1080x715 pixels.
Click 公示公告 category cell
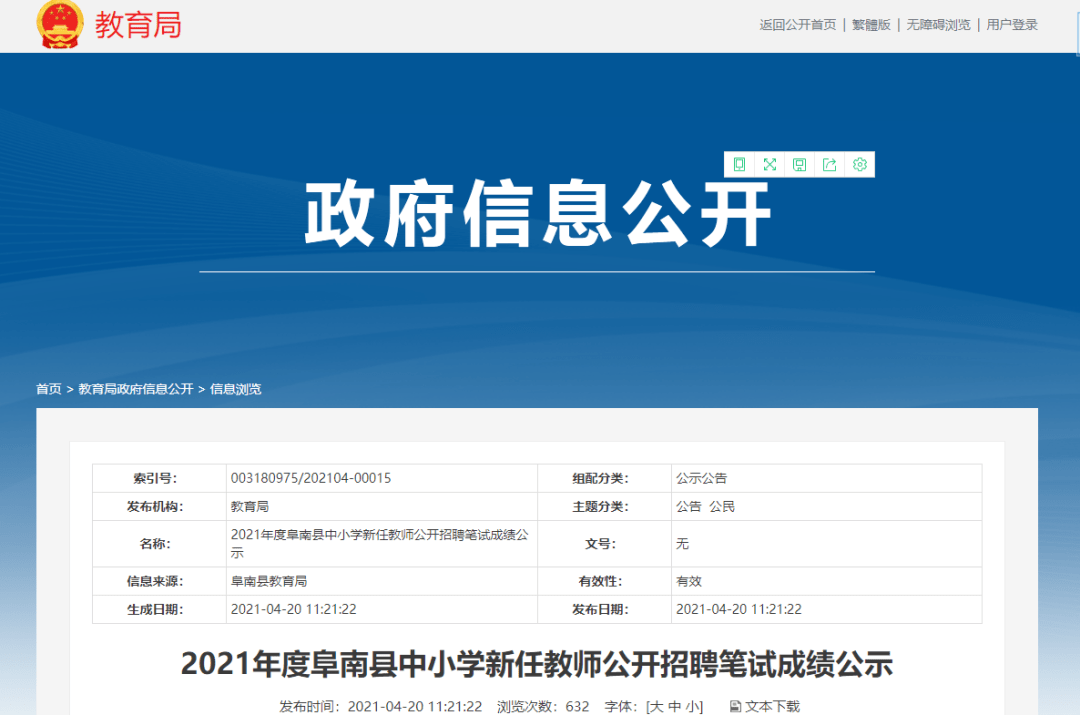click(827, 478)
